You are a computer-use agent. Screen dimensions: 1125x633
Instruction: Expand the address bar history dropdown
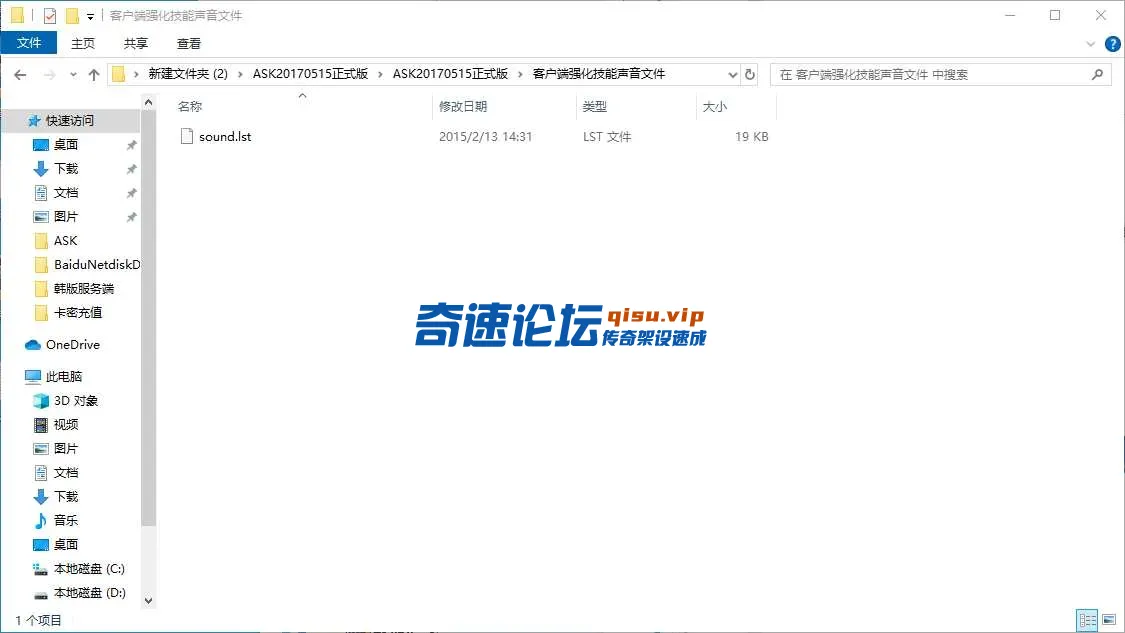point(733,75)
